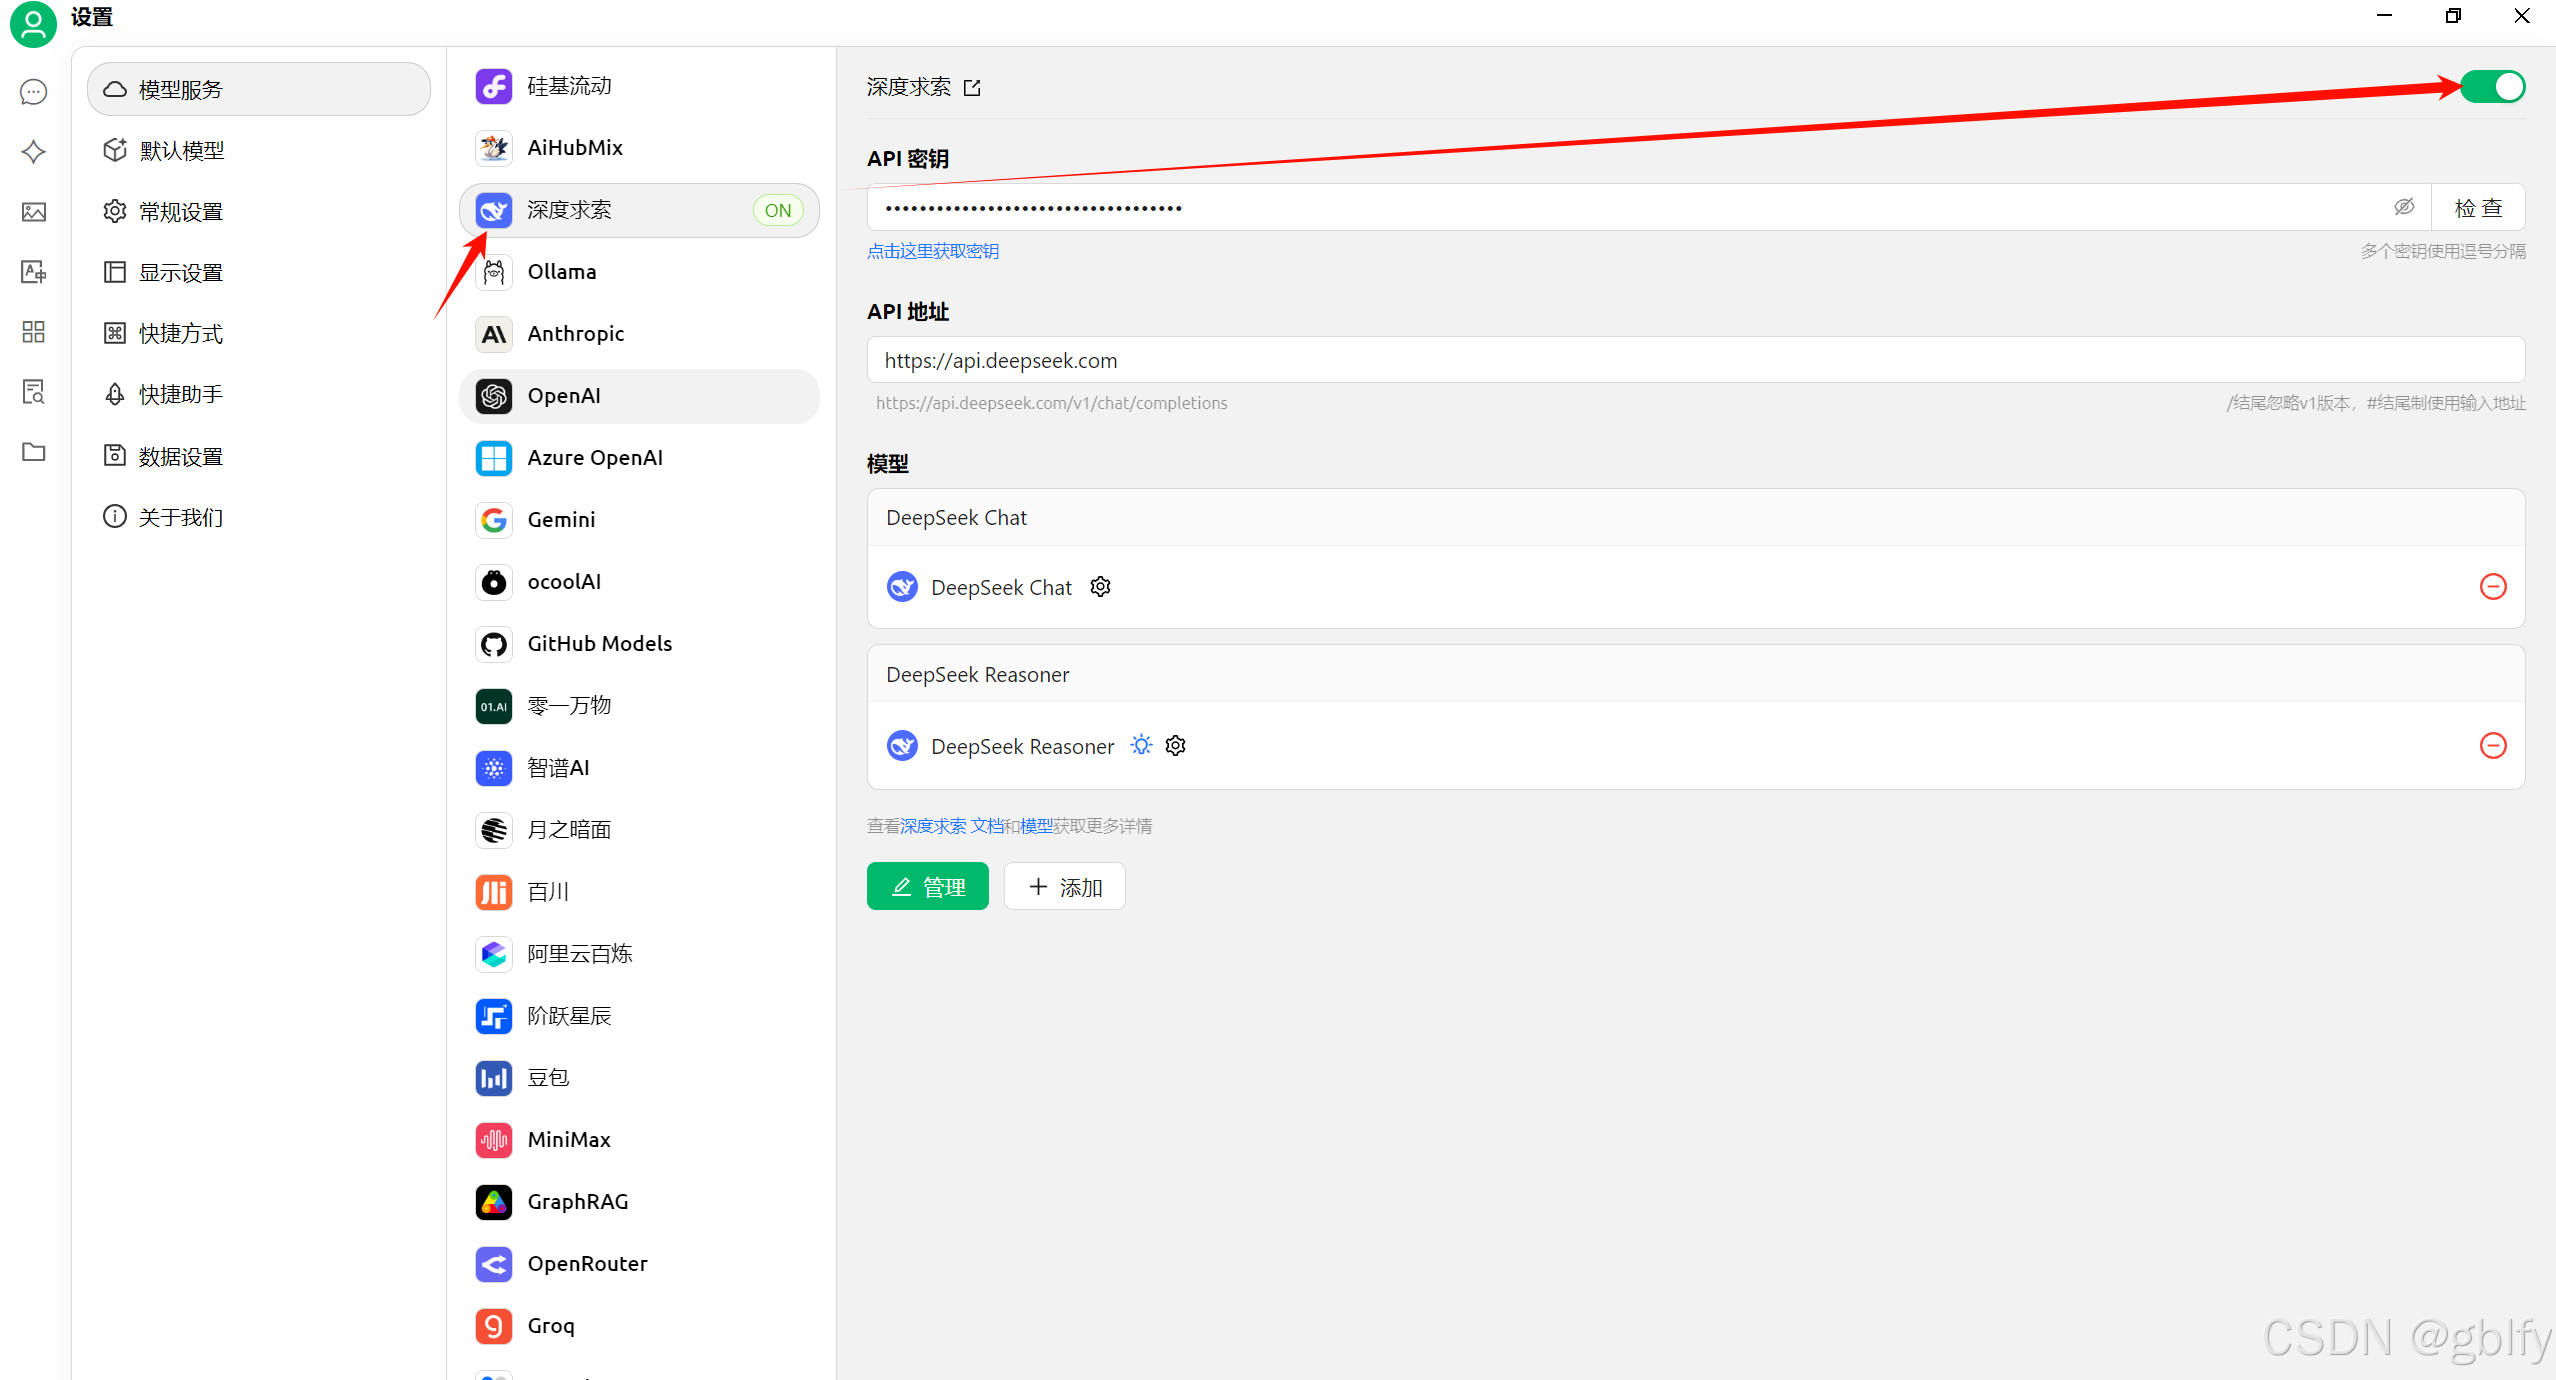
Task: Open the translate sidebar icon
Action: (33, 272)
